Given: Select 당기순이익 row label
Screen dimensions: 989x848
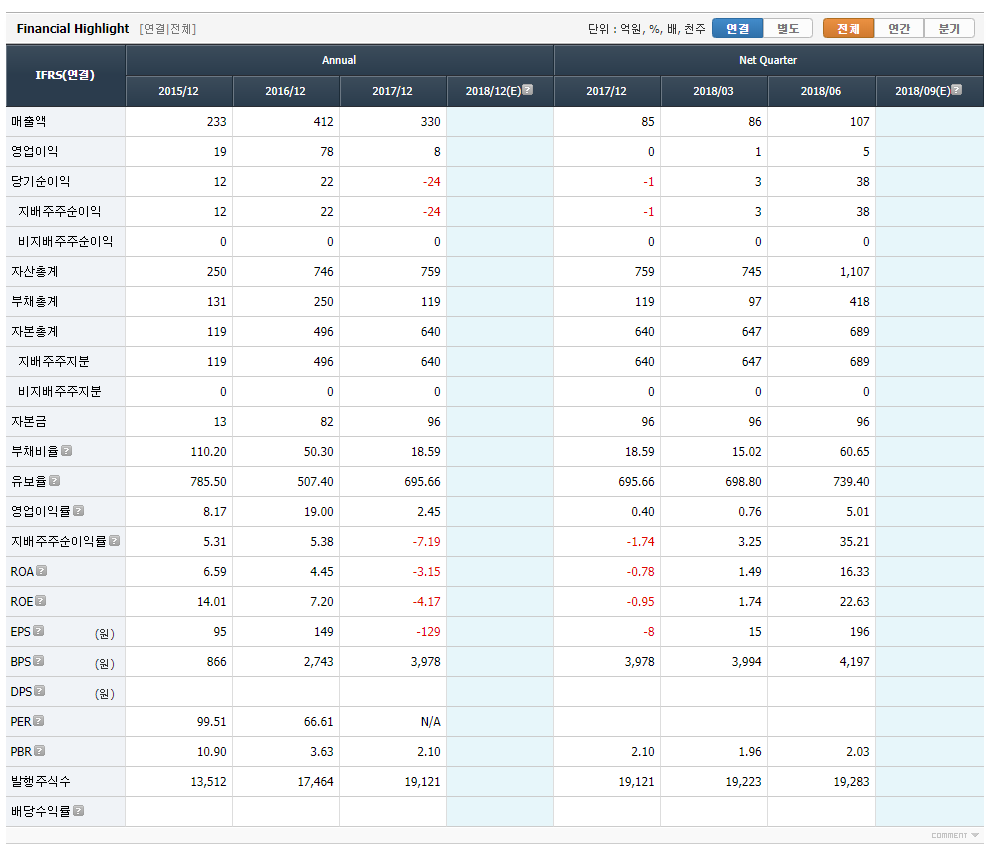Looking at the screenshot, I should (40, 182).
